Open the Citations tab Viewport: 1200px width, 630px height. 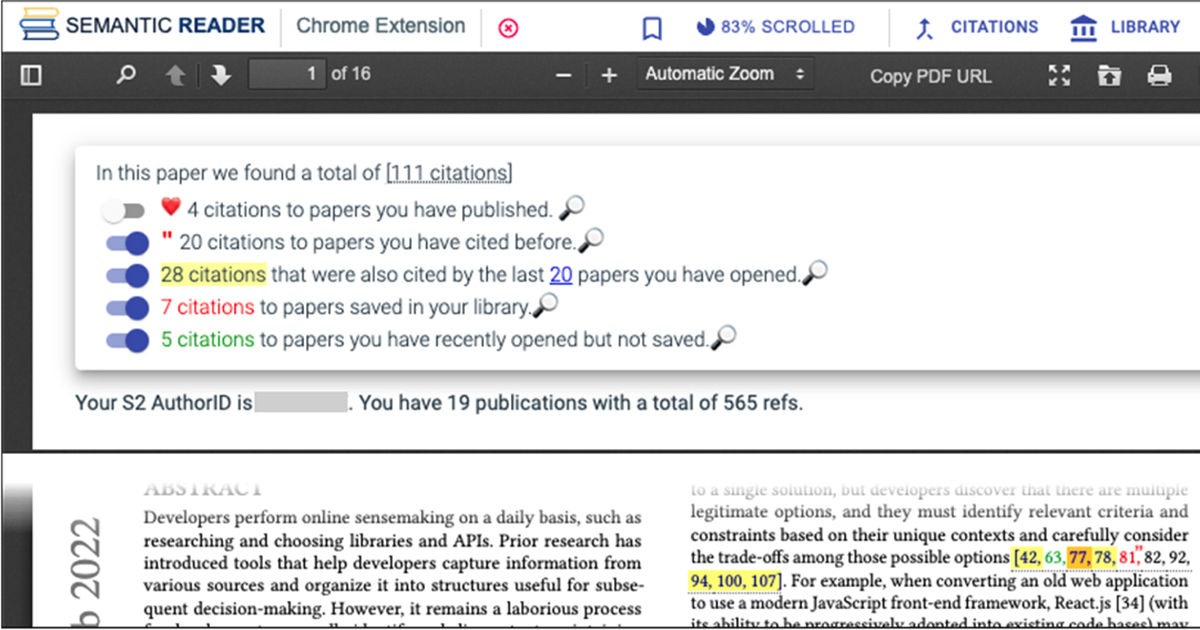pos(977,28)
